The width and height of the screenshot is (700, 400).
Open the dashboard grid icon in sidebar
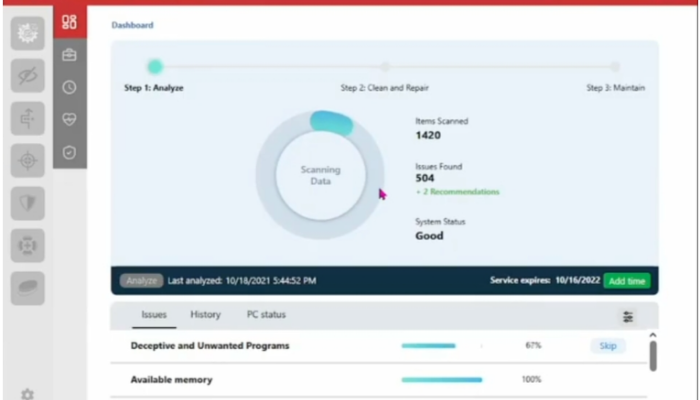pyautogui.click(x=69, y=22)
